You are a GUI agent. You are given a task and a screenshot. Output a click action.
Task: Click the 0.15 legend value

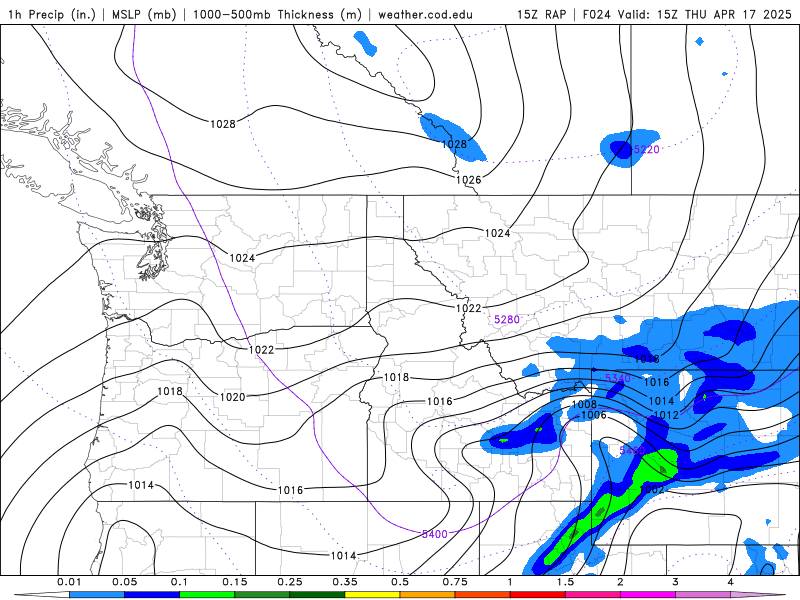click(x=235, y=582)
